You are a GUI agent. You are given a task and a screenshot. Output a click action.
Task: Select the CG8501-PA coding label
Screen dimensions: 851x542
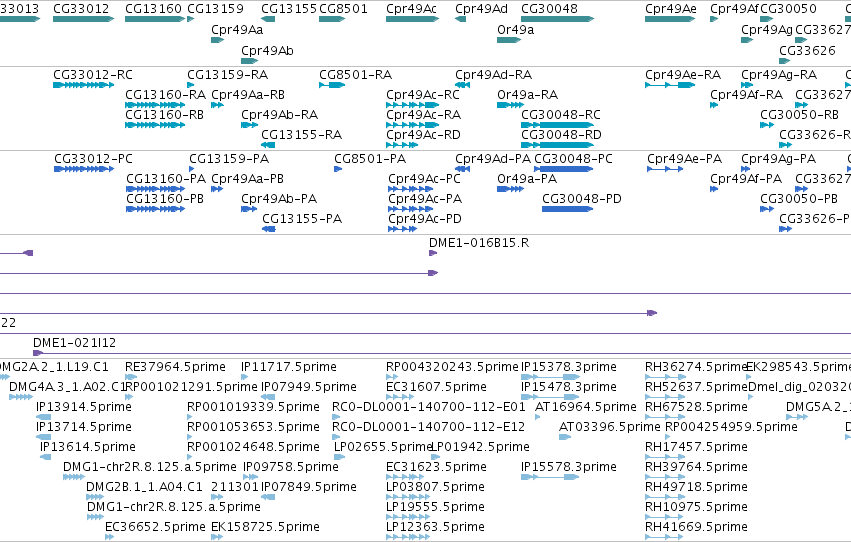tap(370, 159)
